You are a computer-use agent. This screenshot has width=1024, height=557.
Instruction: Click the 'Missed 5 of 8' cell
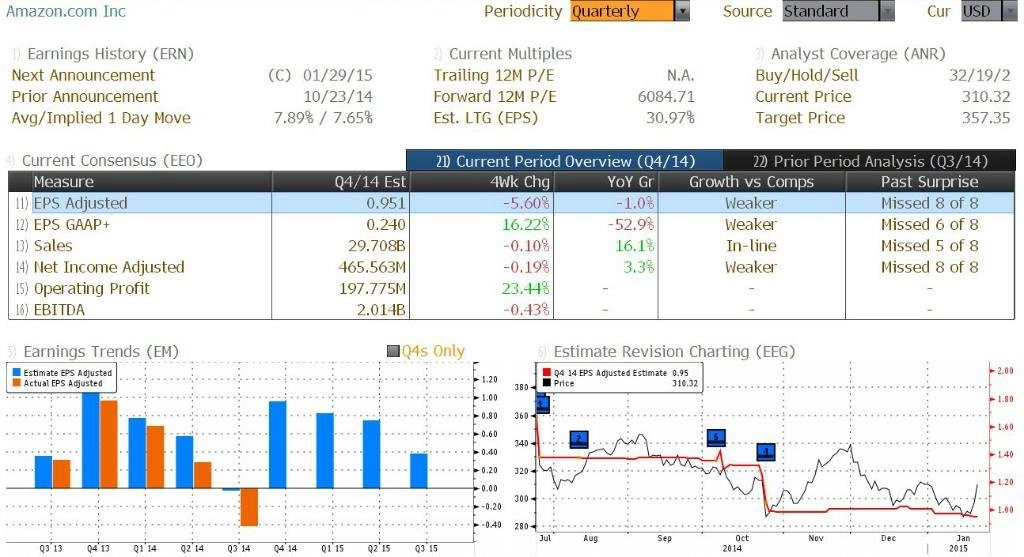(929, 246)
